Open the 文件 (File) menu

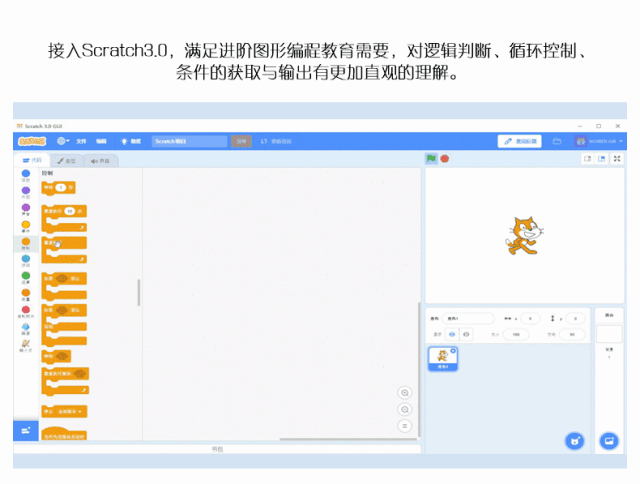[x=81, y=141]
